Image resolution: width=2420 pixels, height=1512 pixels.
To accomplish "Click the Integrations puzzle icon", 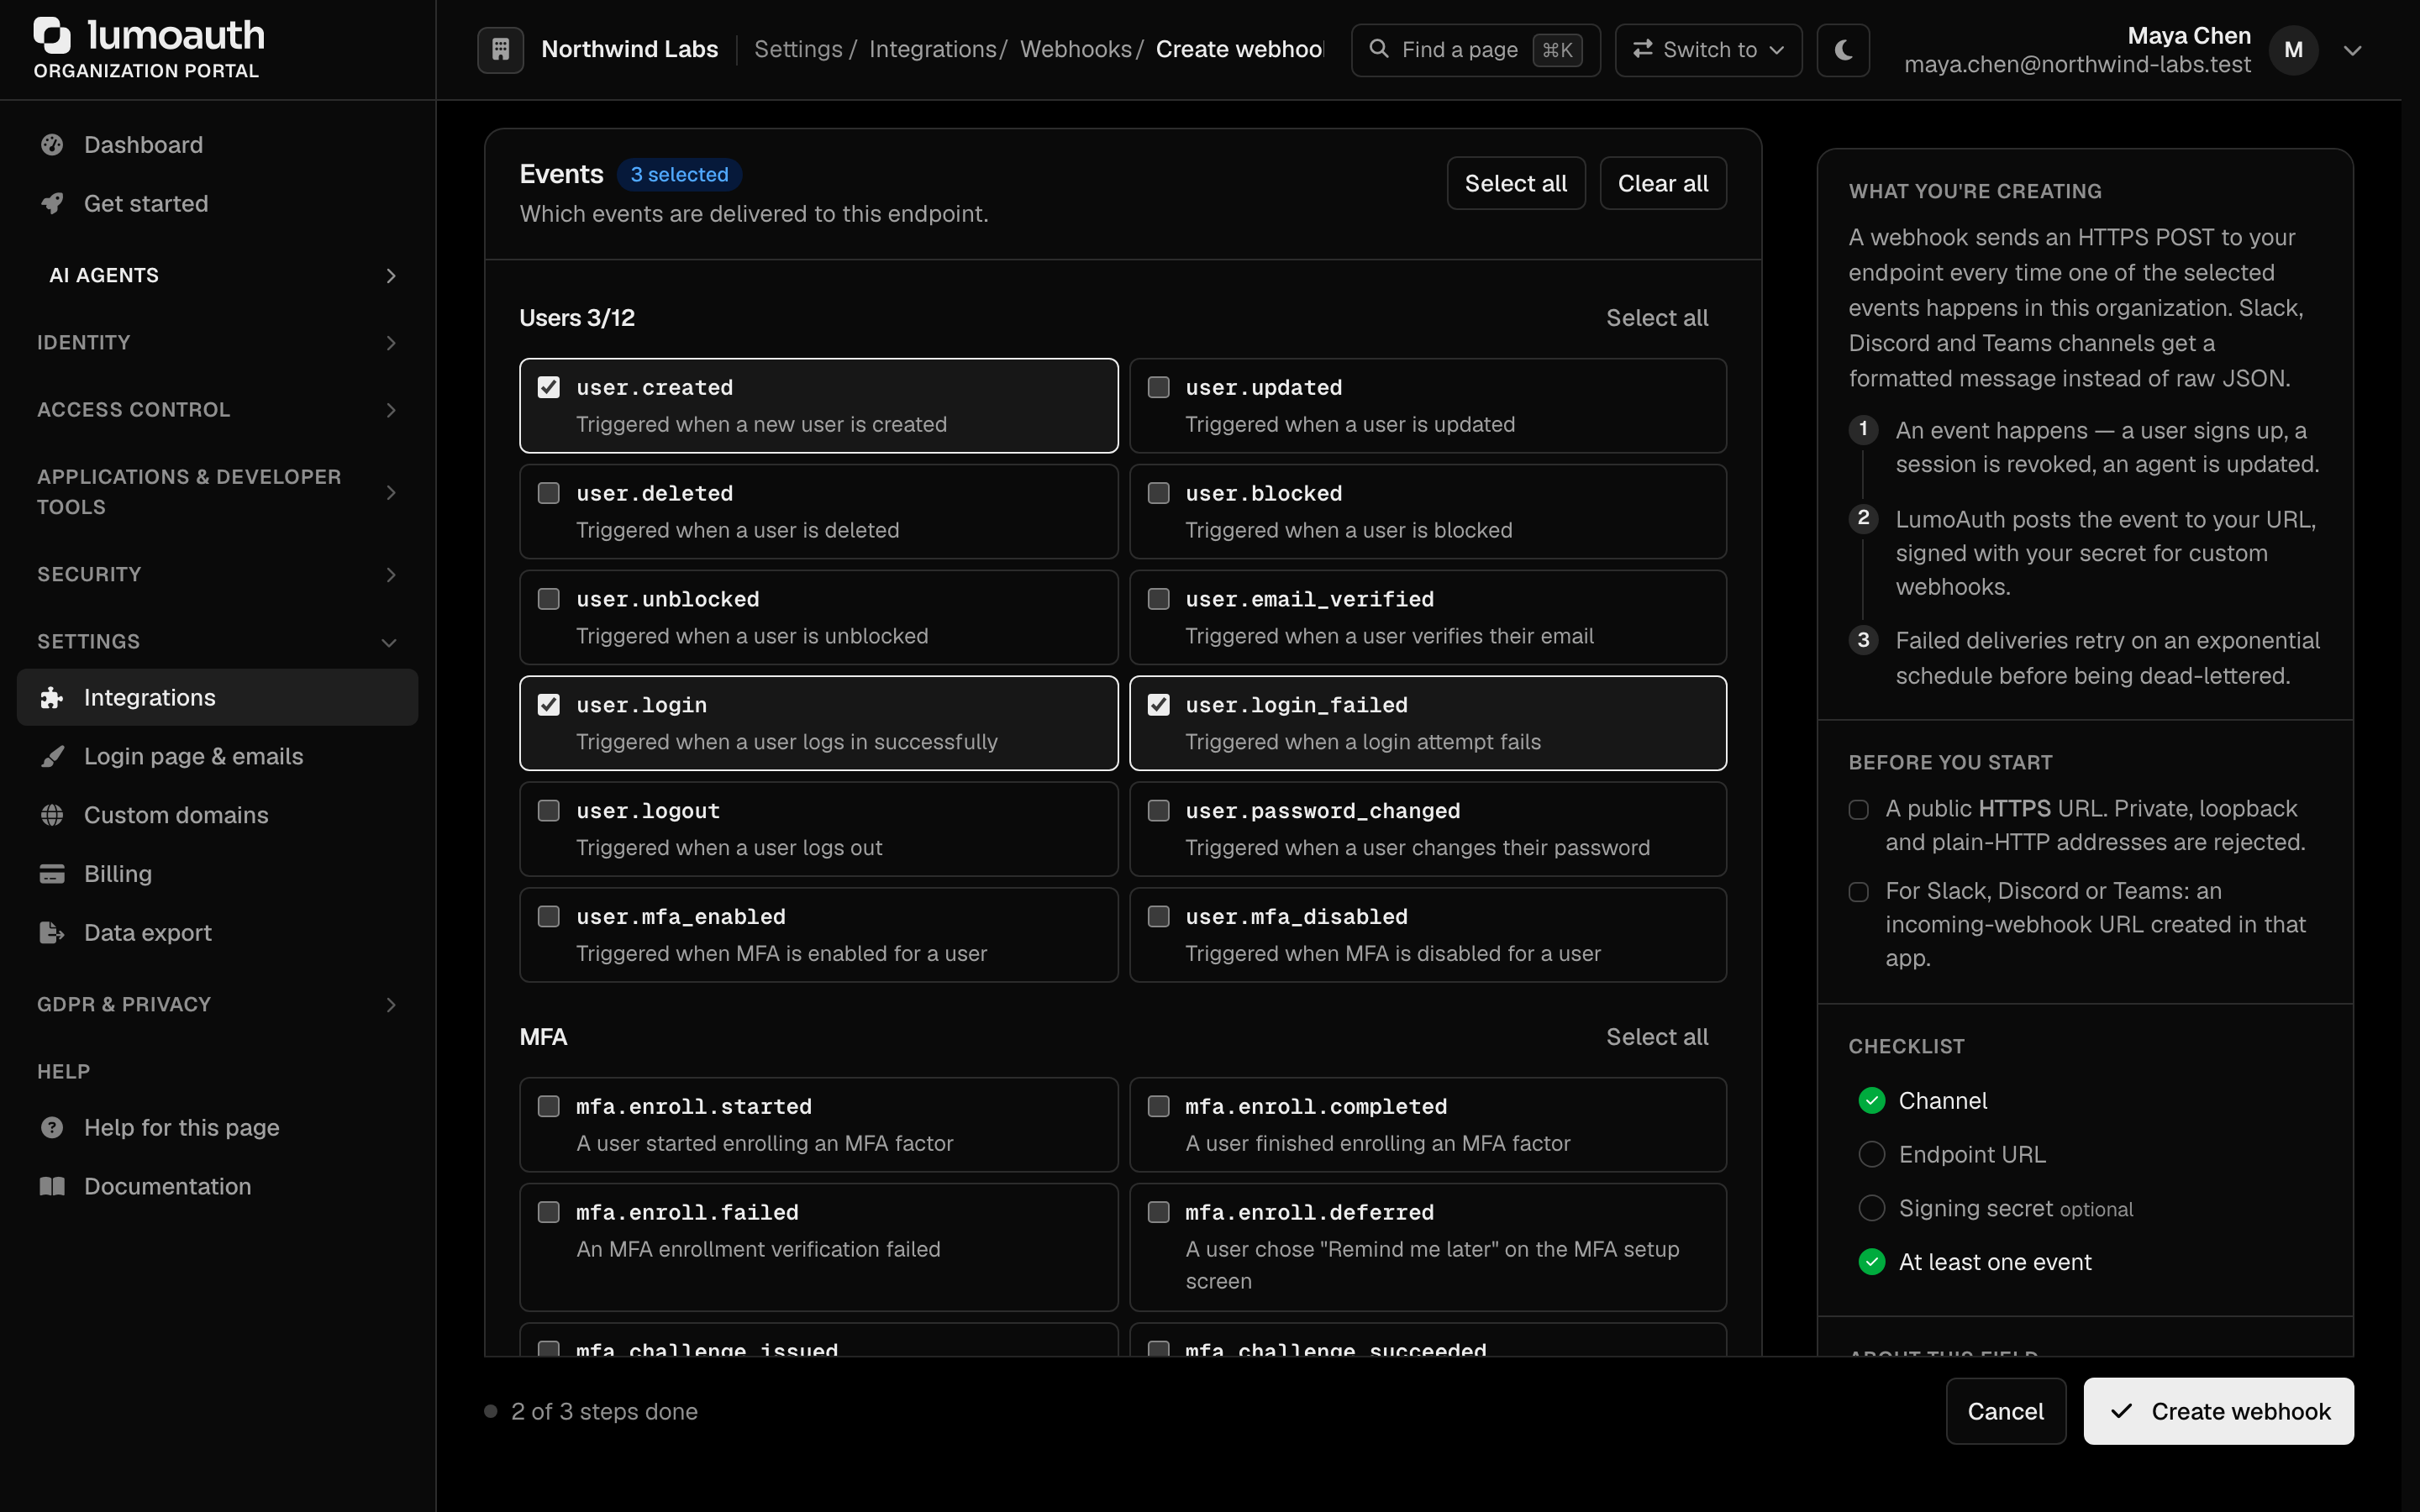I will pos(52,698).
